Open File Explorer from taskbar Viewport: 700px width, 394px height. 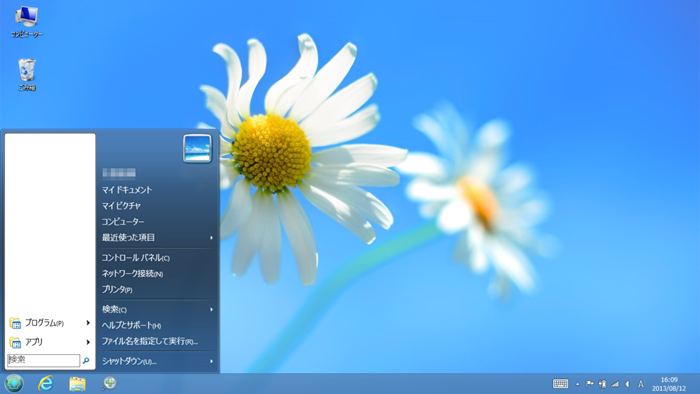click(77, 383)
